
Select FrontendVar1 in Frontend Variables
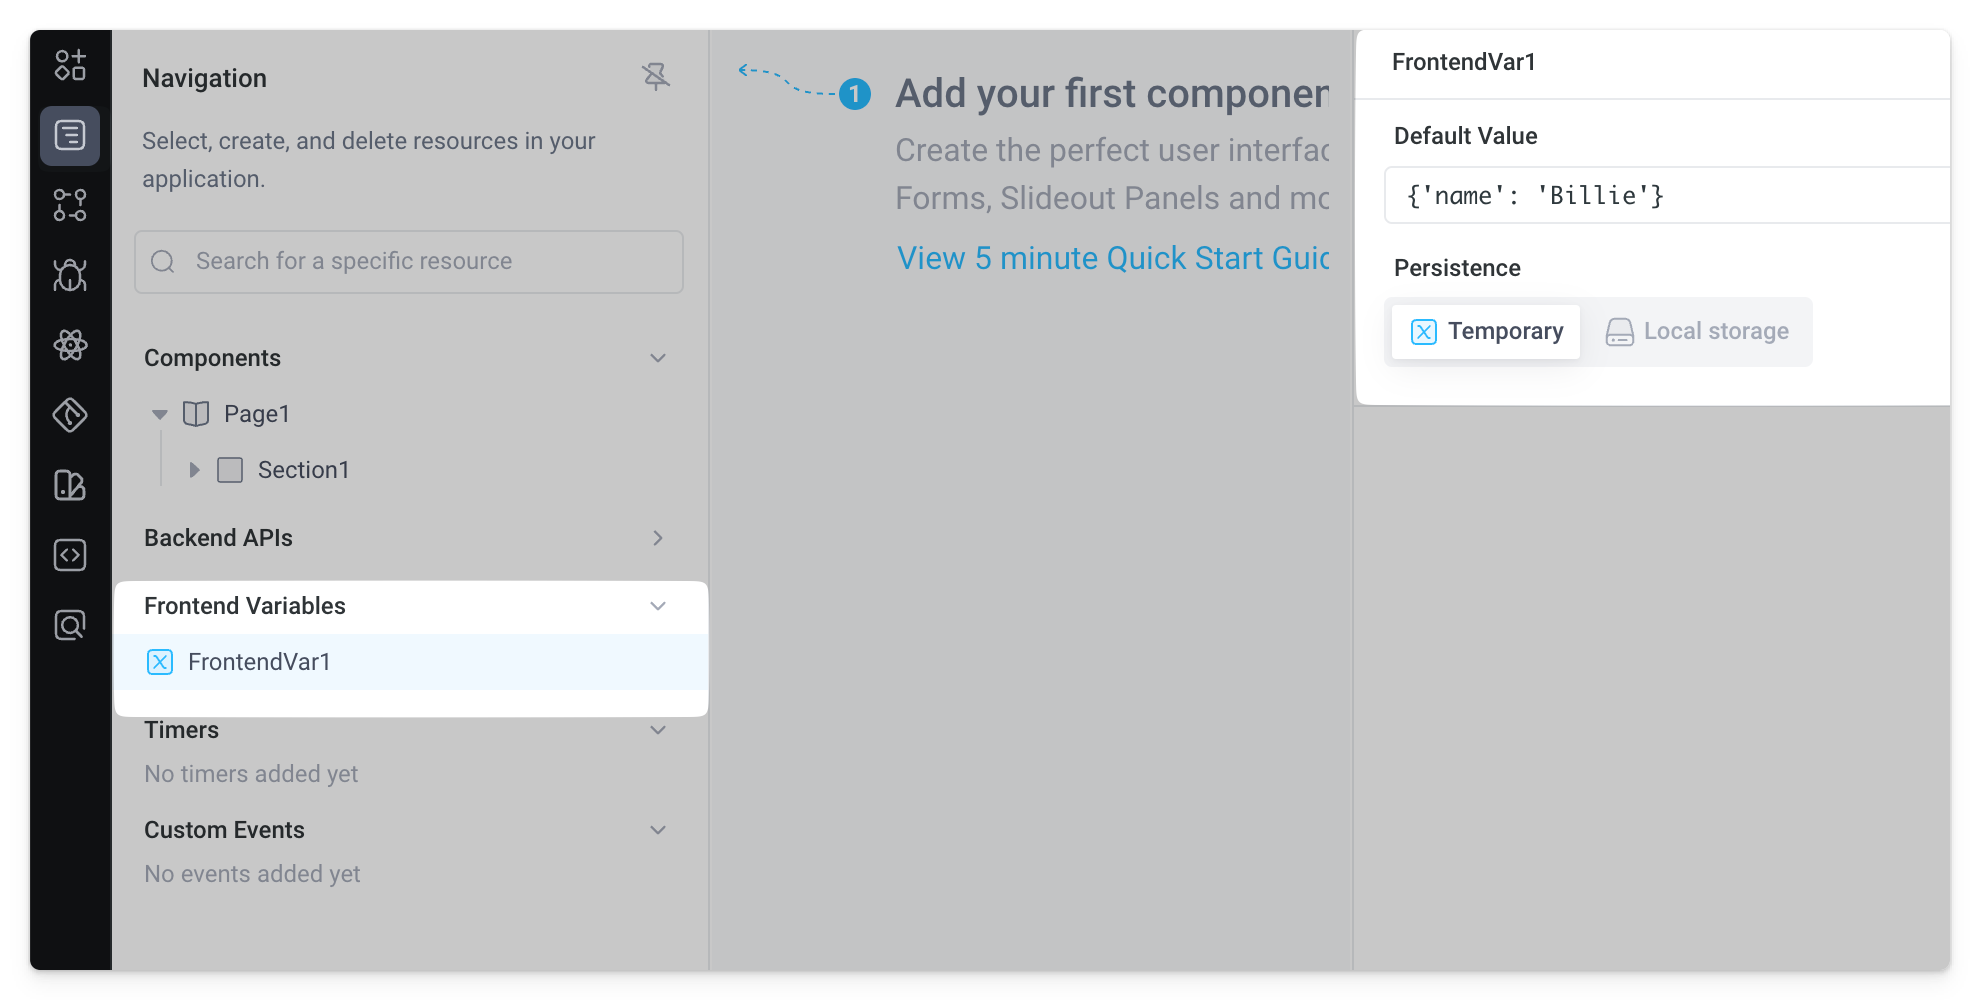(x=260, y=661)
